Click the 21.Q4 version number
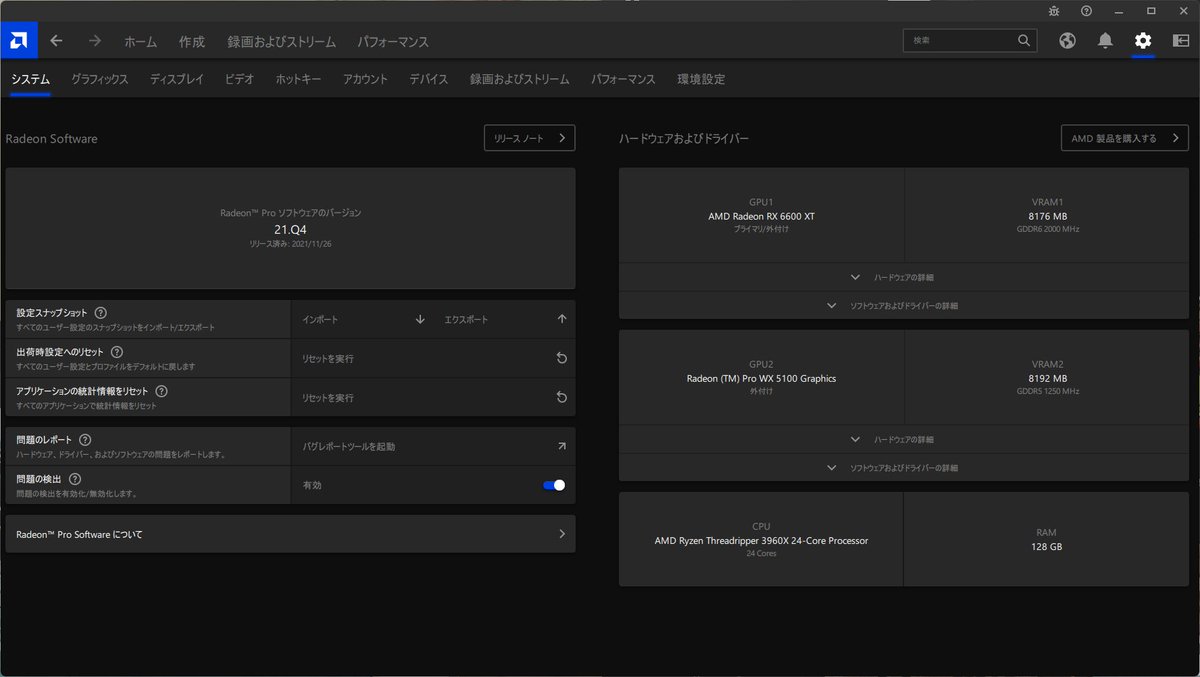1200x677 pixels. [290, 229]
